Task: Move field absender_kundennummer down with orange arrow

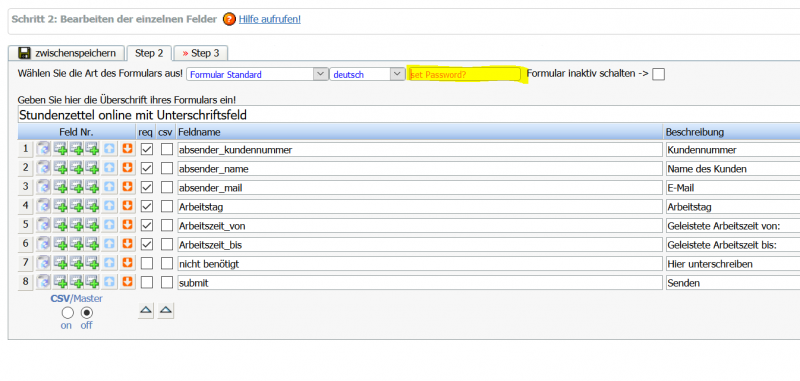Action: pos(128,149)
